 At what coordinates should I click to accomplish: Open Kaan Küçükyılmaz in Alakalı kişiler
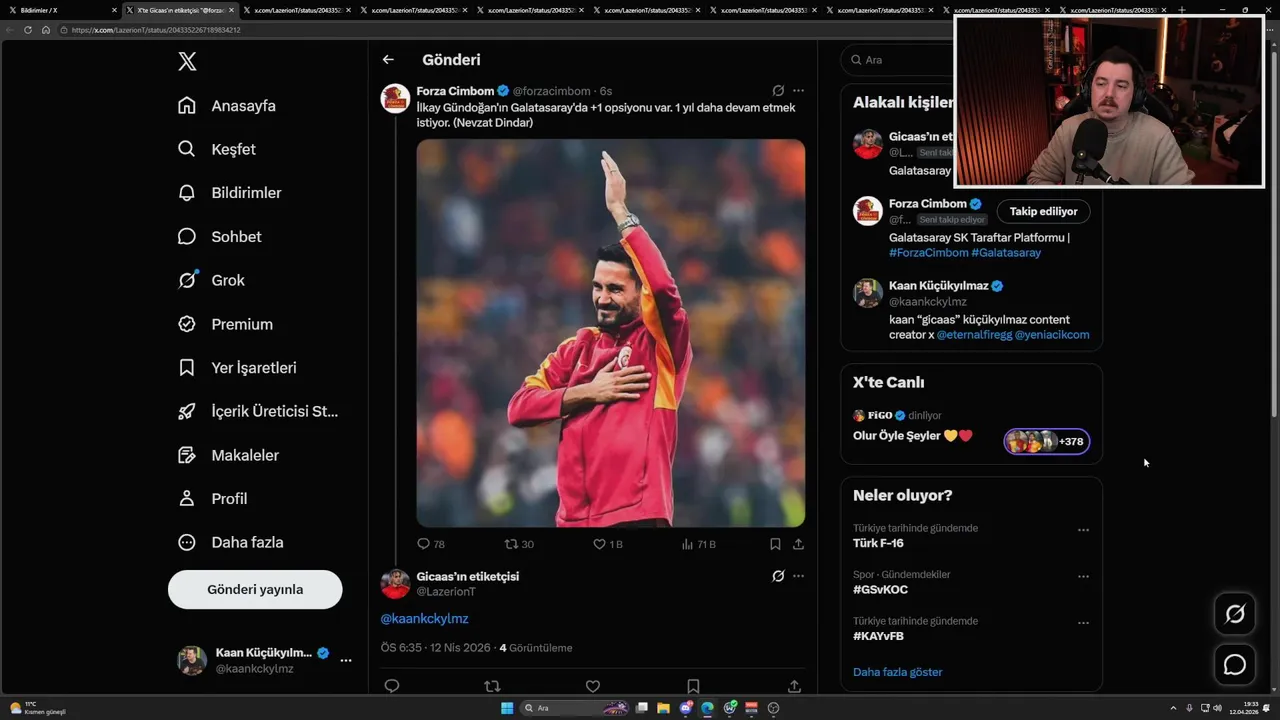click(x=938, y=286)
